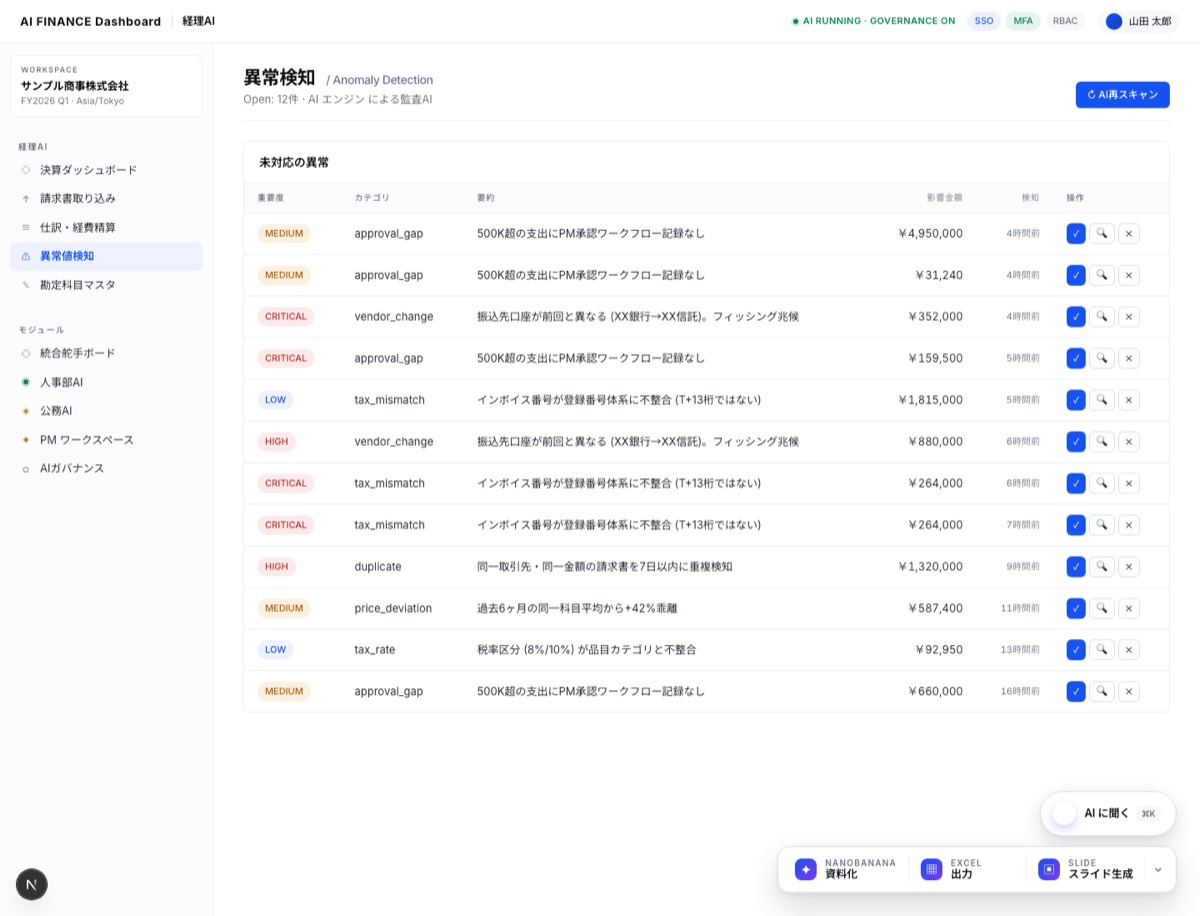Click 同一取引先・同一金額の請求書を7日以内に重複検知 summary

pyautogui.click(x=605, y=566)
